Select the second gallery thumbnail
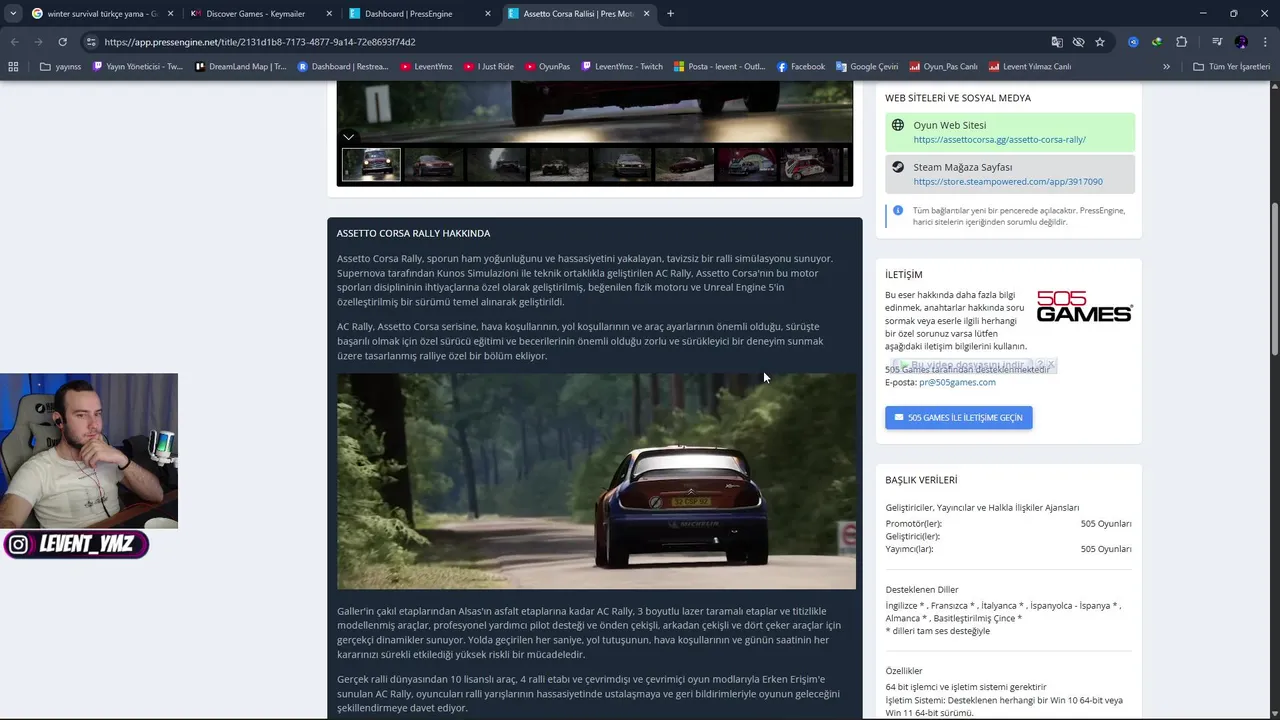 click(x=433, y=165)
